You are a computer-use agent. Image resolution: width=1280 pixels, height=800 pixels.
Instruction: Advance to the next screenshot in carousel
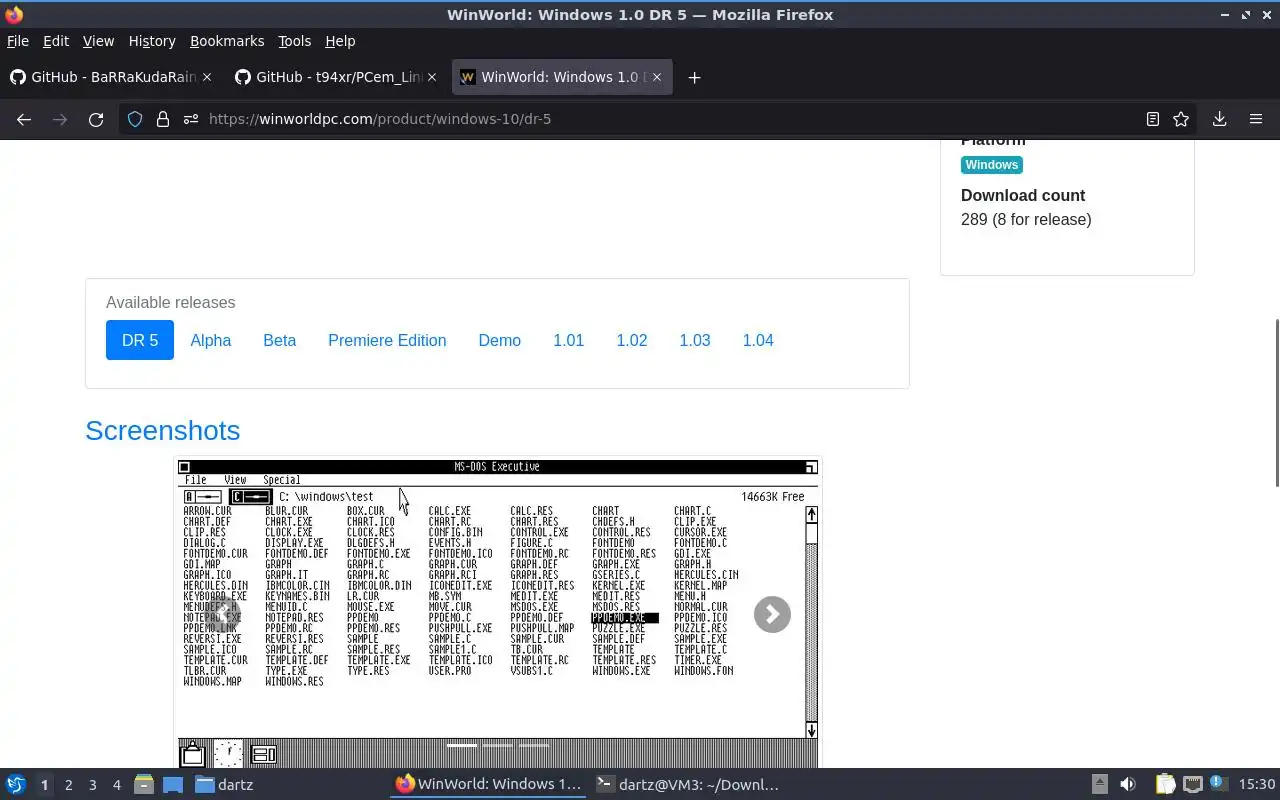click(x=772, y=614)
